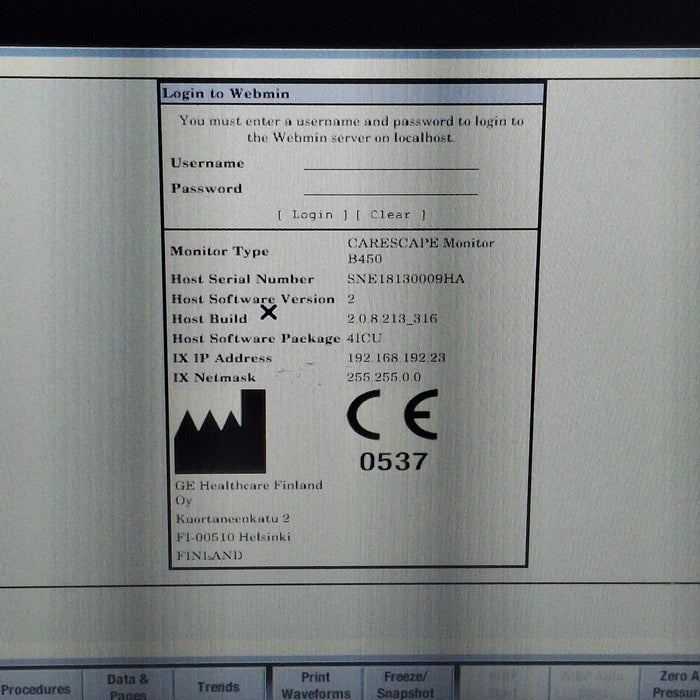
Task: Click the serial number 'SNE18130009HA'
Action: (x=406, y=279)
